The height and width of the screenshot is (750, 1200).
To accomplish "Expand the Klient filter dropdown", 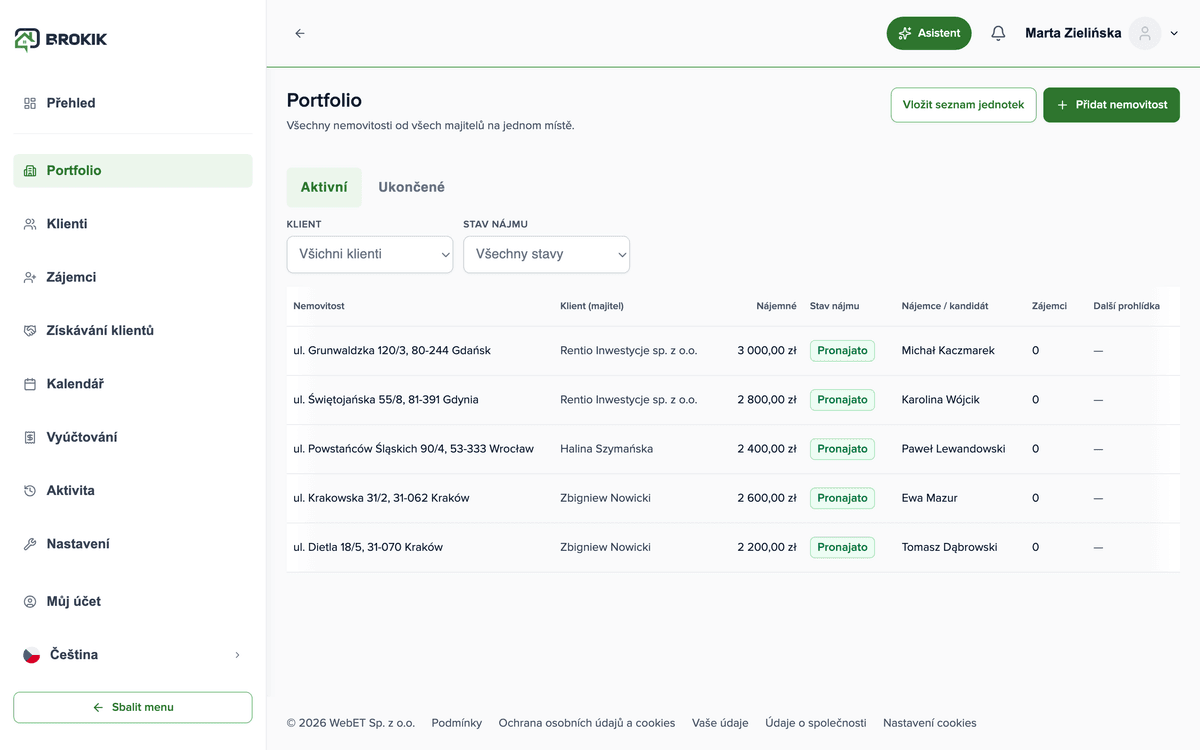I will coord(370,254).
